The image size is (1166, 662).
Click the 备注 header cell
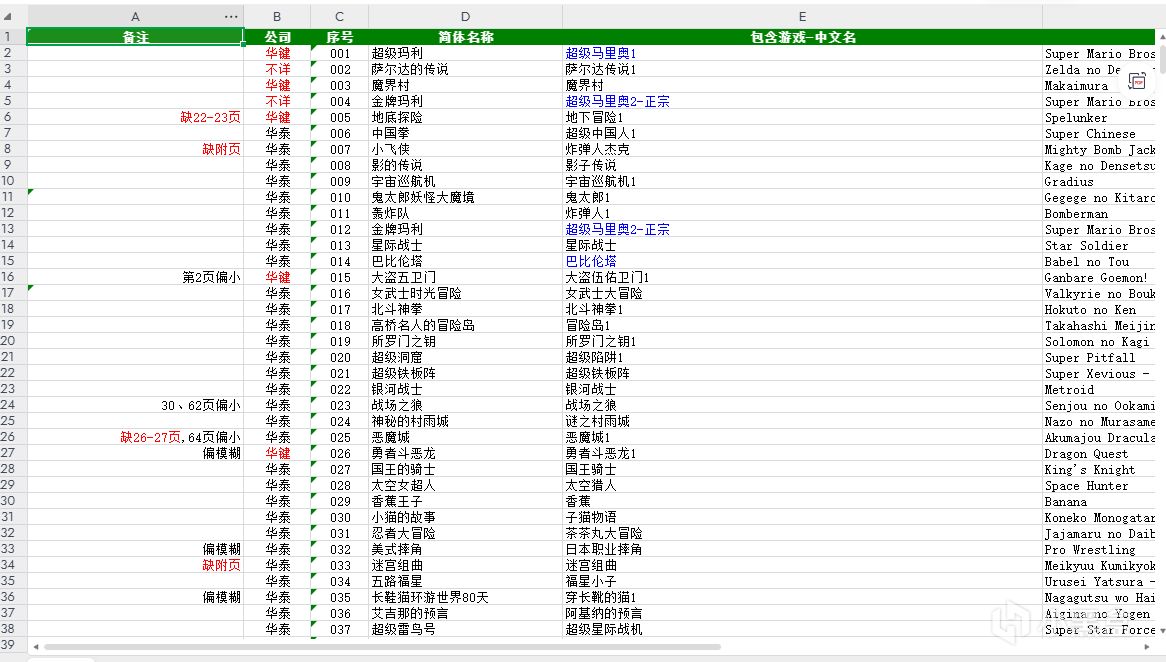pyautogui.click(x=135, y=37)
